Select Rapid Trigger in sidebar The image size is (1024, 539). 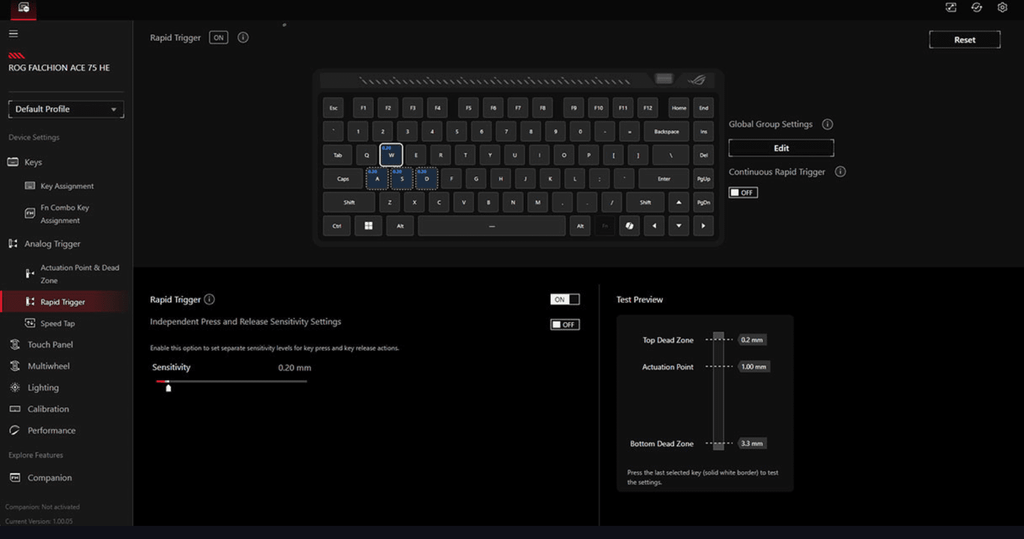coord(63,302)
